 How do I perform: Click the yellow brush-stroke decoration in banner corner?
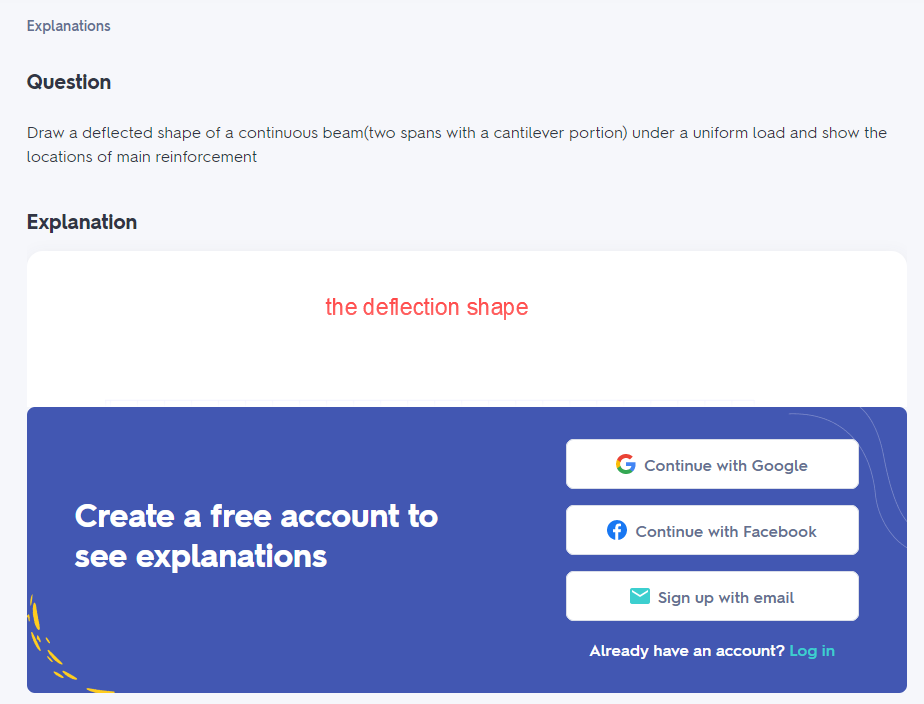coord(59,648)
